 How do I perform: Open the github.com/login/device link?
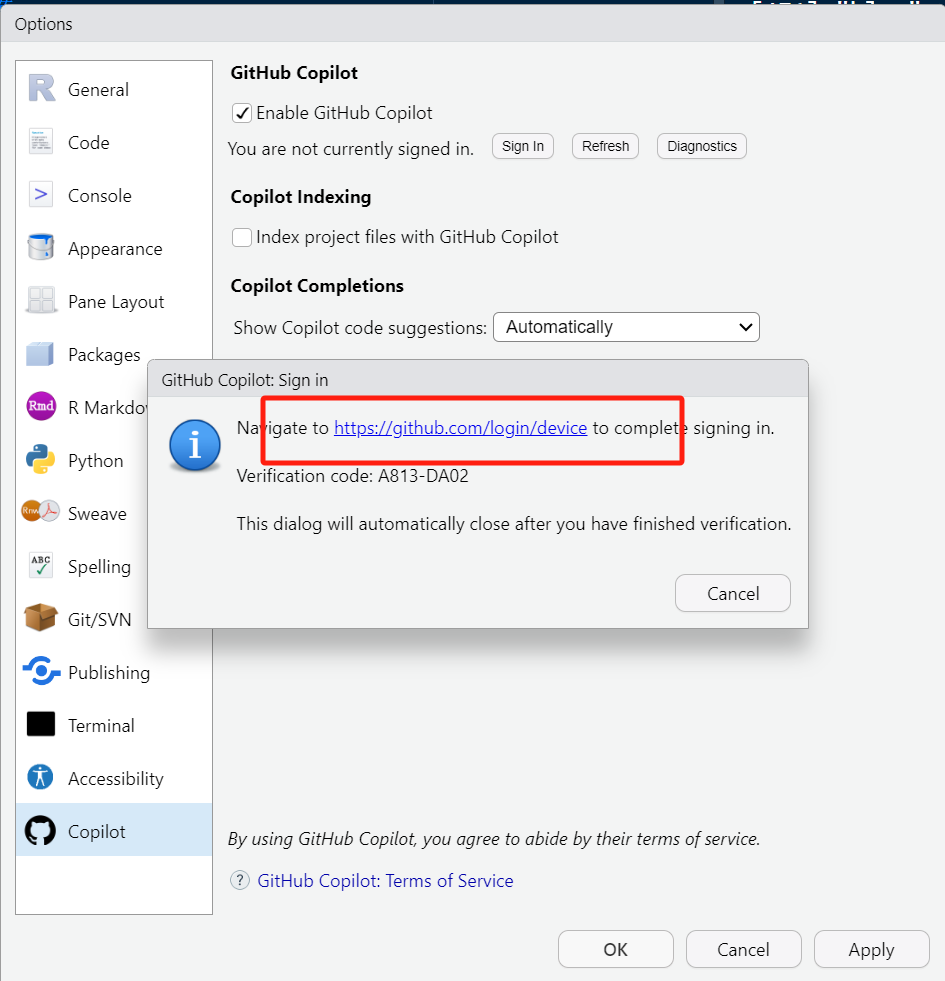point(460,428)
